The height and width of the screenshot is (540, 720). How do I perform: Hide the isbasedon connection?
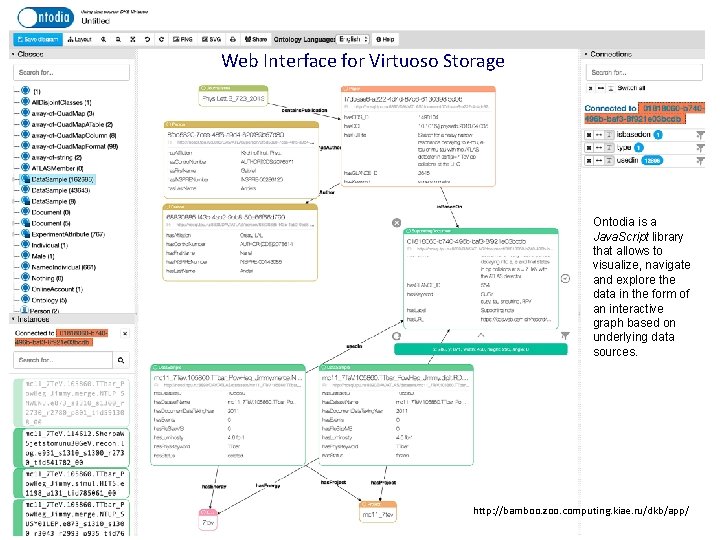pyautogui.click(x=589, y=135)
